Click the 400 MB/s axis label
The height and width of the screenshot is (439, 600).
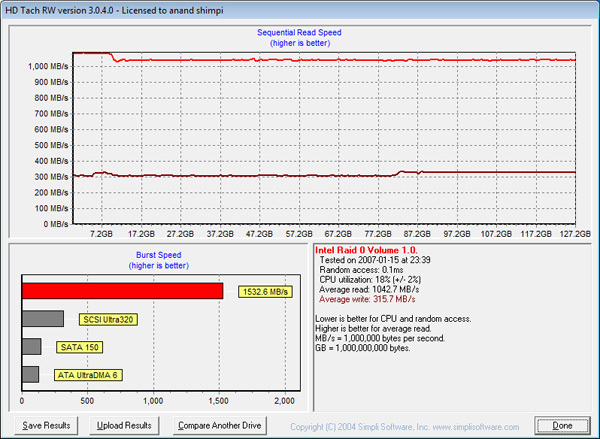(51, 161)
